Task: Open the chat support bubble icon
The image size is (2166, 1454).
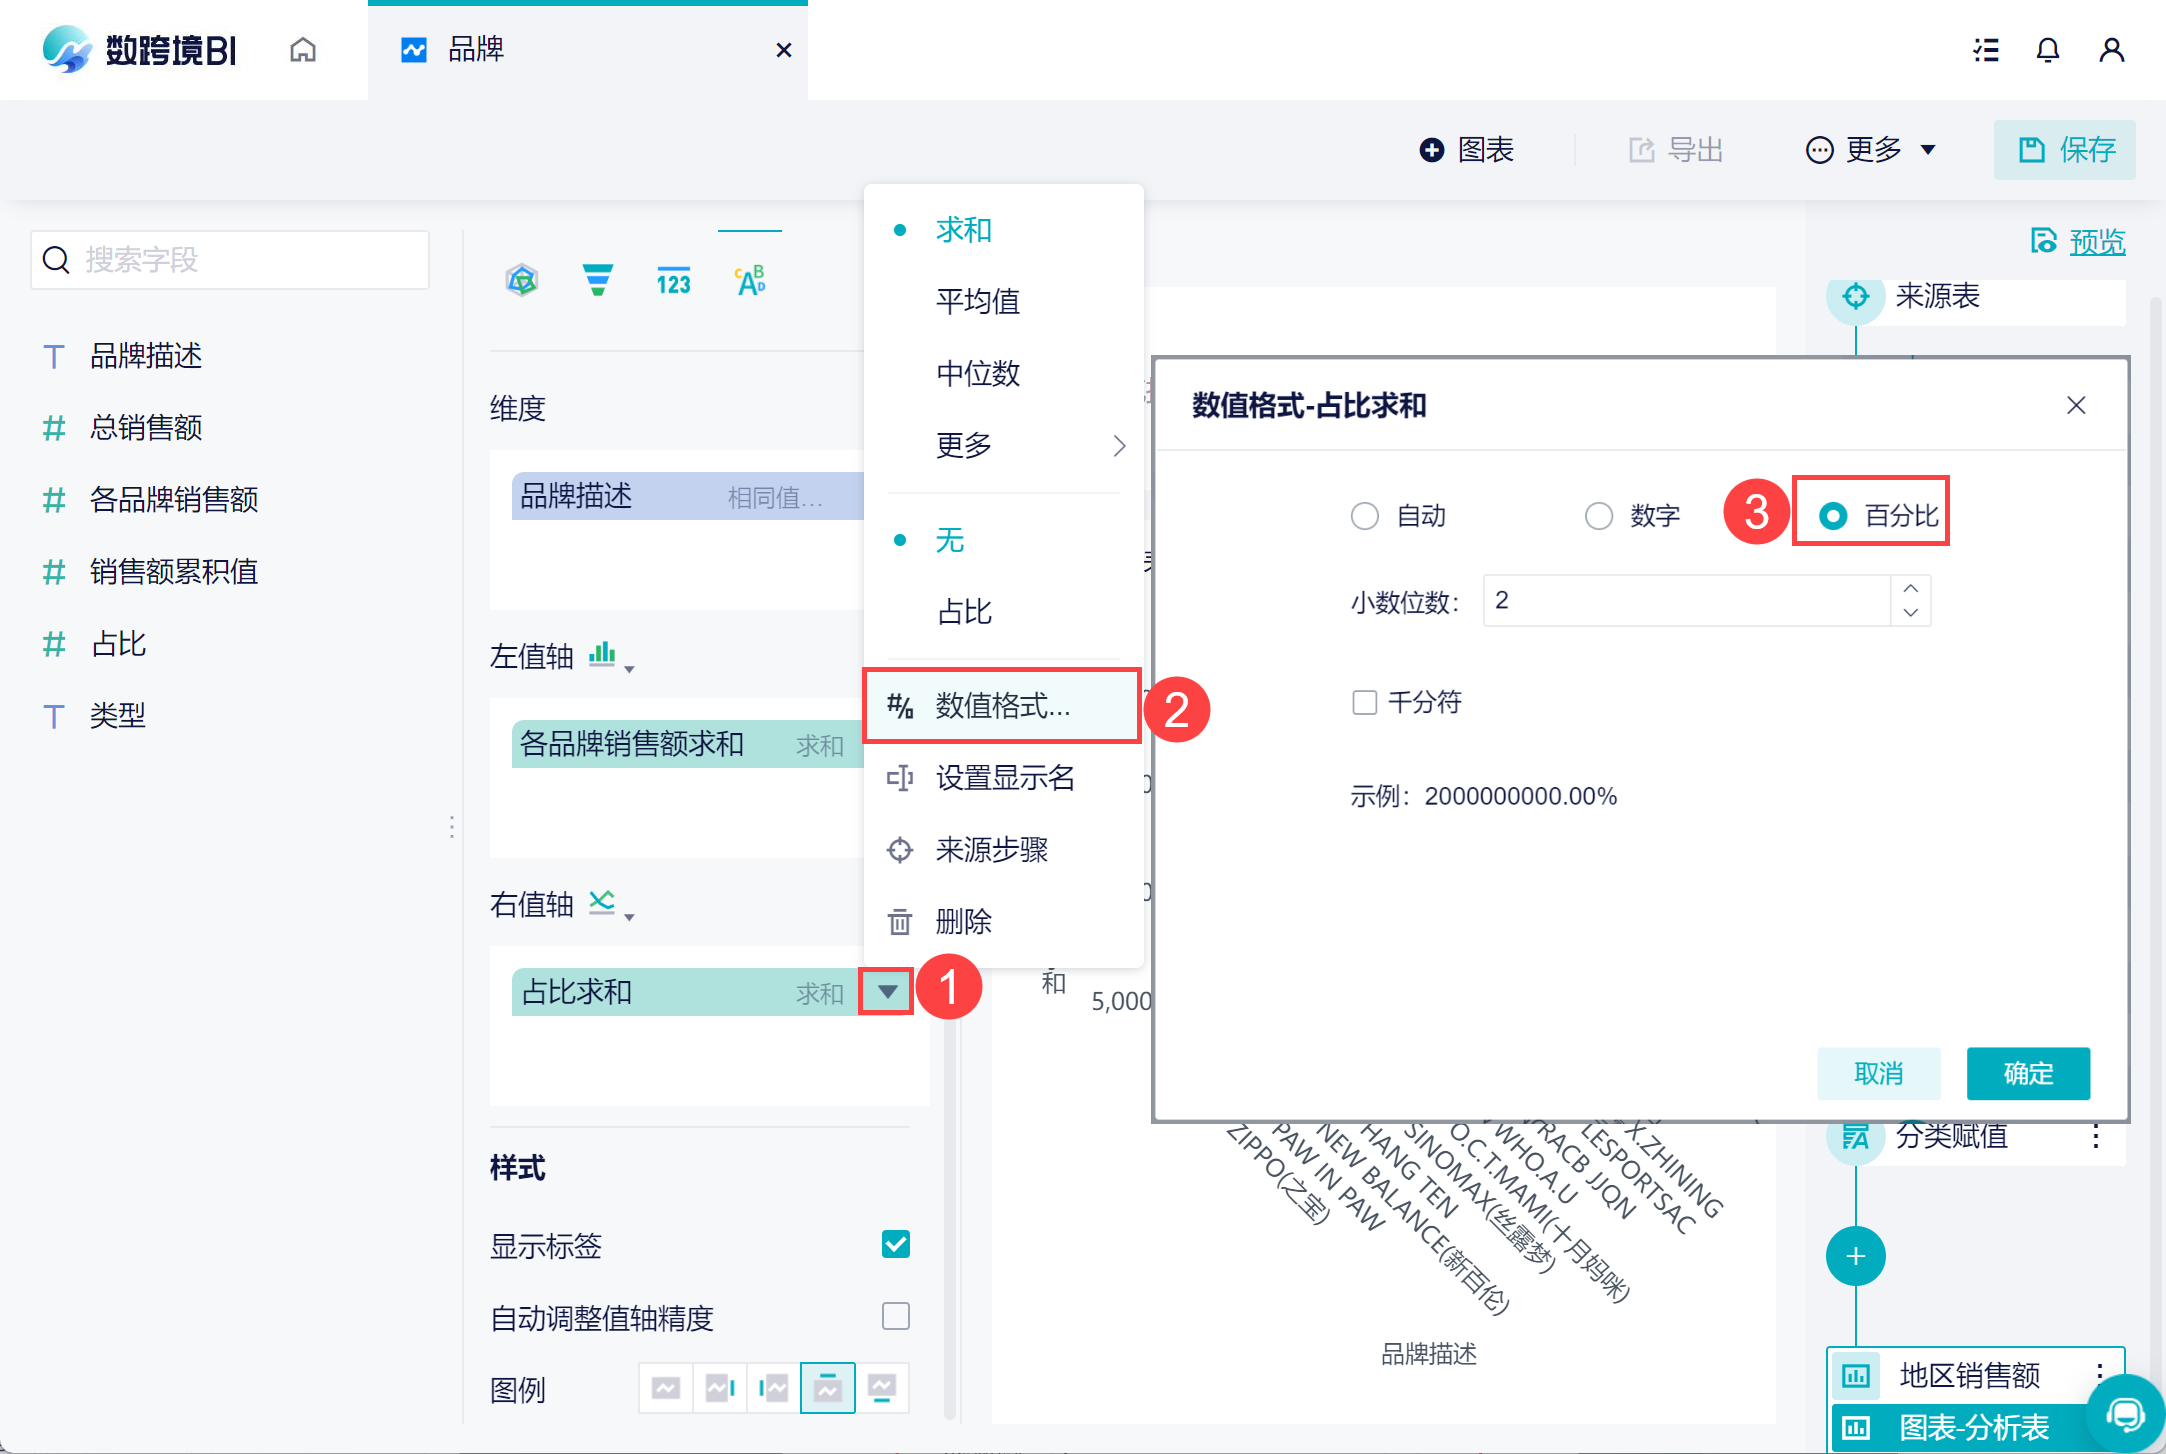Action: click(2125, 1414)
